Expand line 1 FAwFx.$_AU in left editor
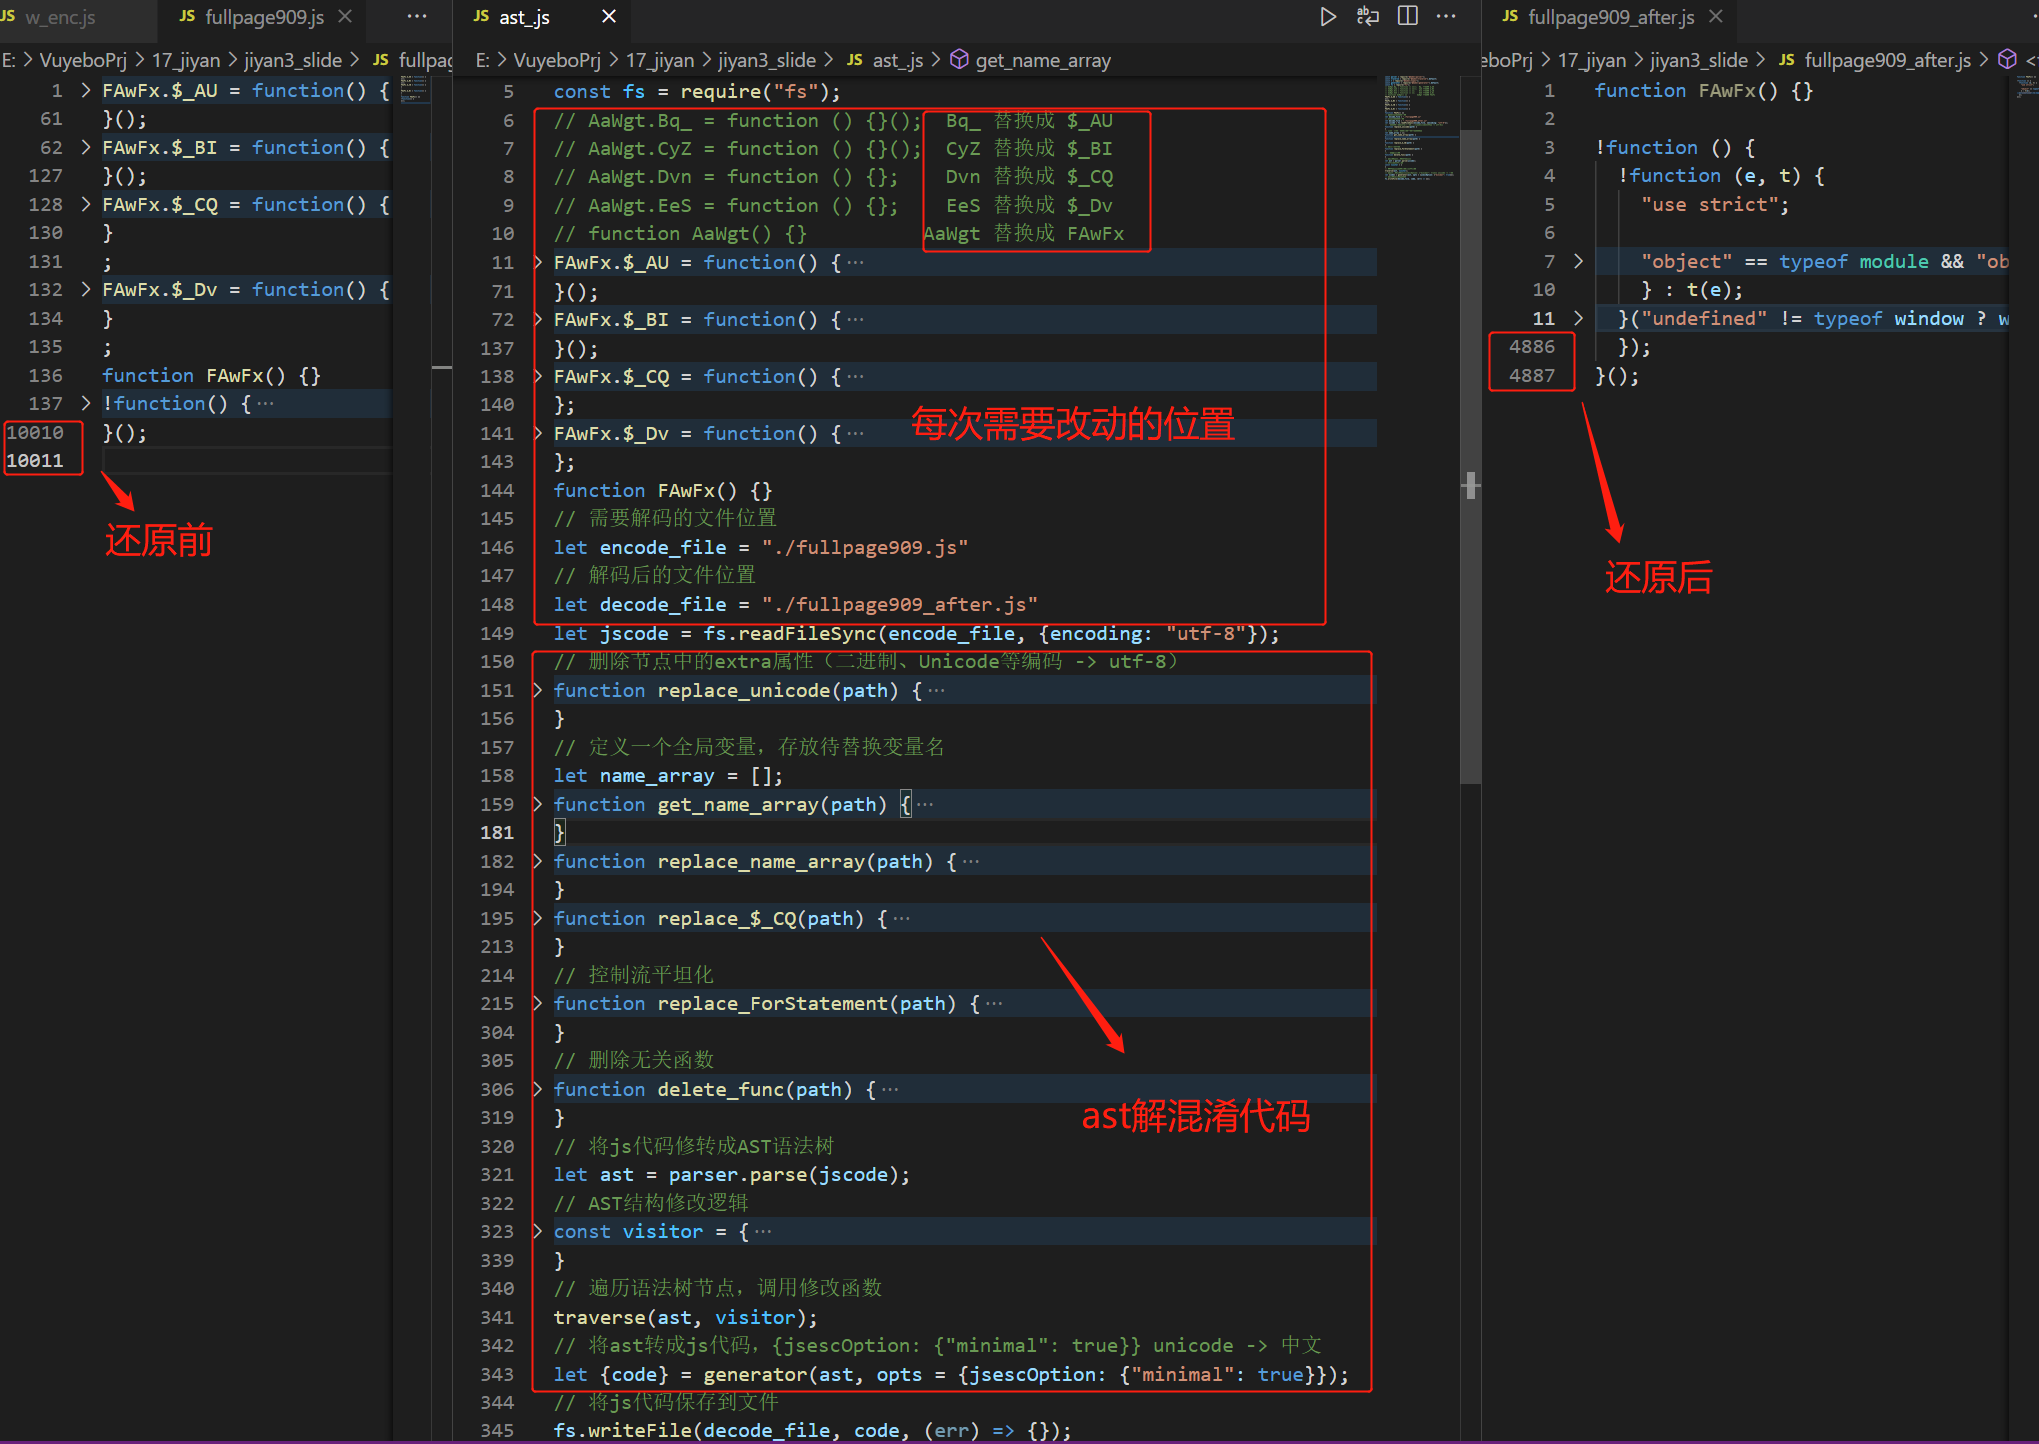Viewport: 2039px width, 1444px height. 86,91
